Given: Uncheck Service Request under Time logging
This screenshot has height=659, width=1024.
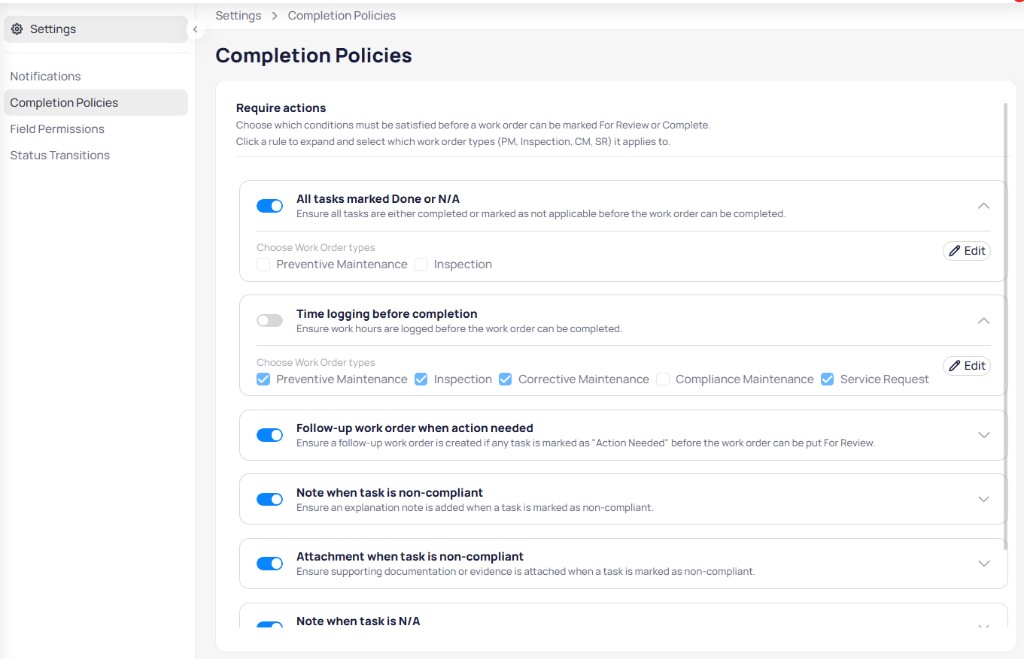Looking at the screenshot, I should (827, 379).
